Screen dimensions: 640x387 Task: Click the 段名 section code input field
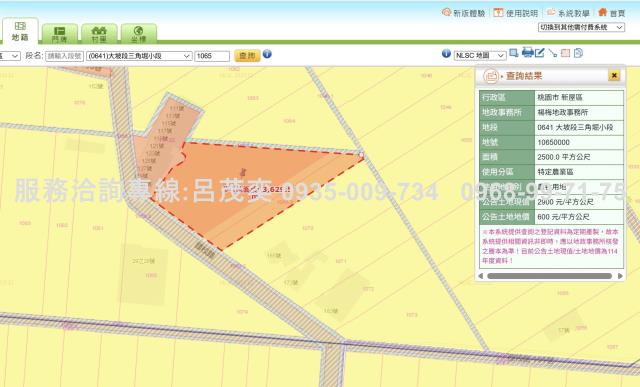(64, 56)
